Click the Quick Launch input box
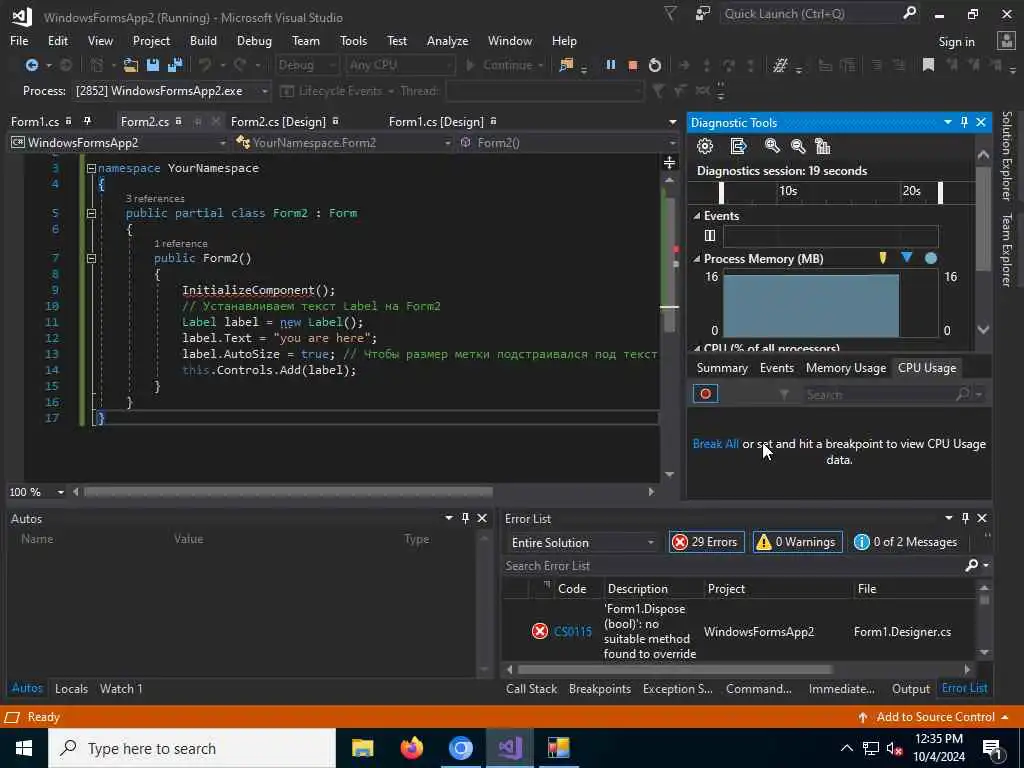 pyautogui.click(x=810, y=14)
